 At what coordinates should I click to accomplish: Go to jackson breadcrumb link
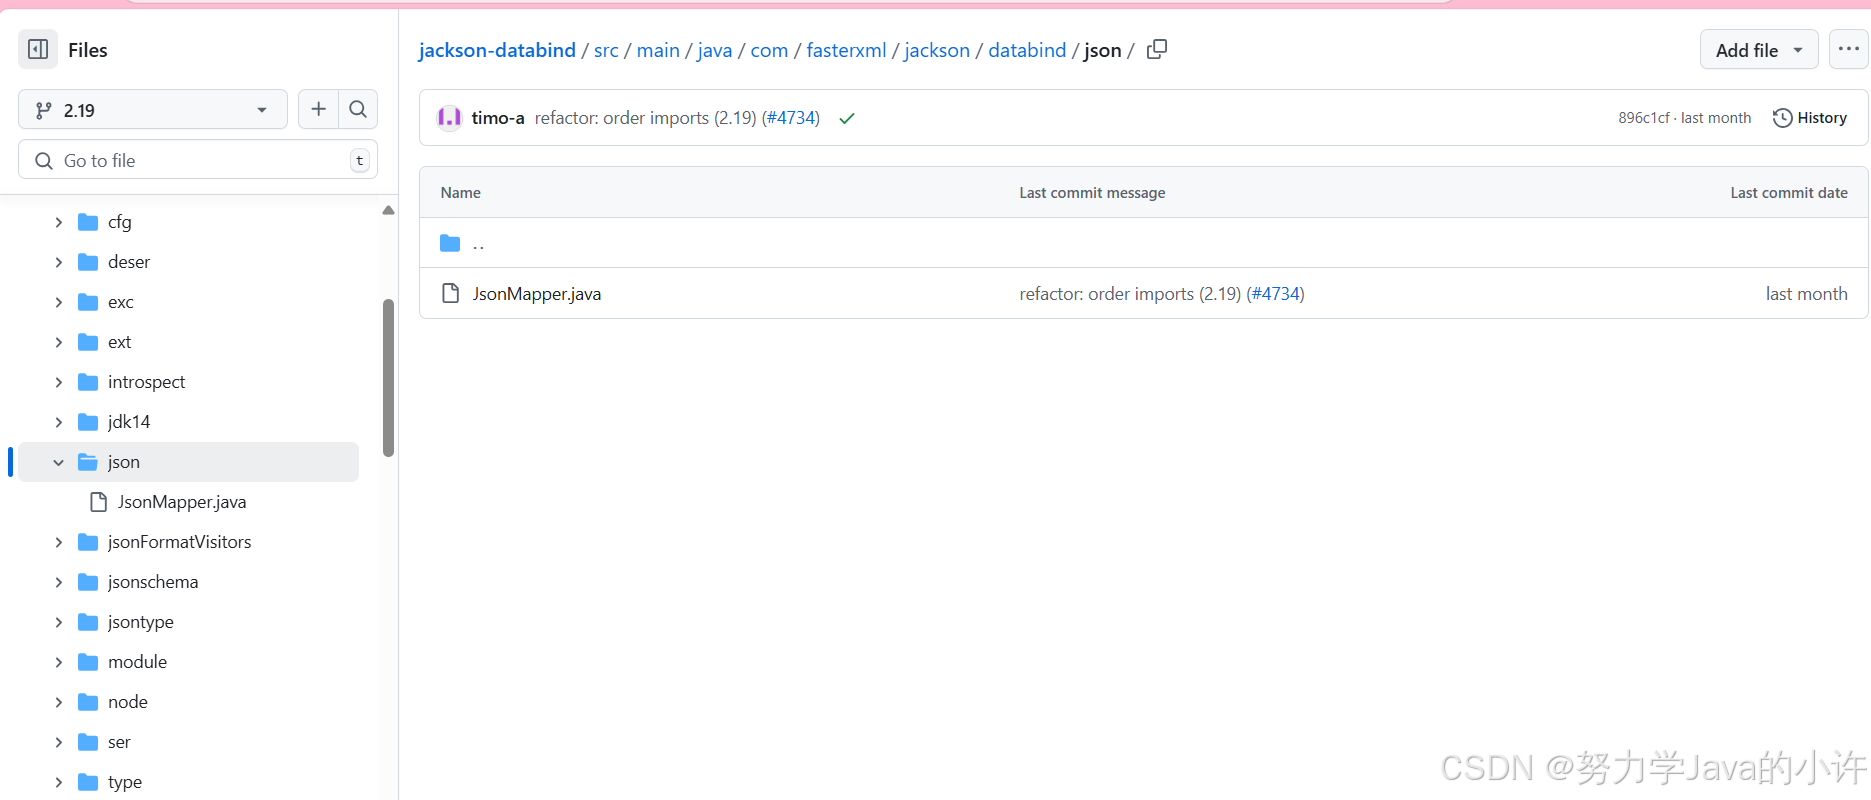click(x=937, y=50)
